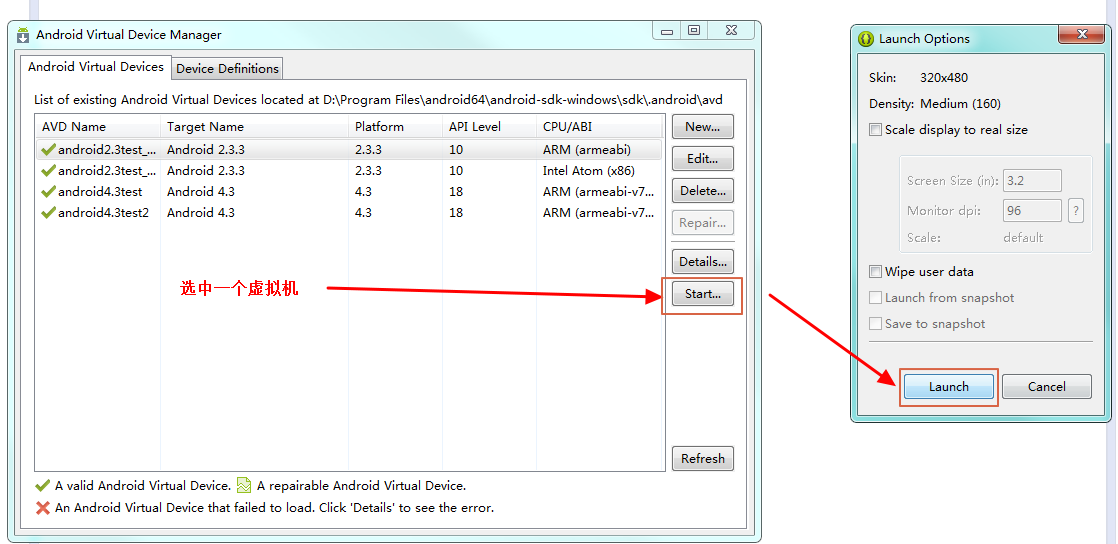1118x544 pixels.
Task: Select the Intel Atom (x86) device row
Action: [349, 170]
